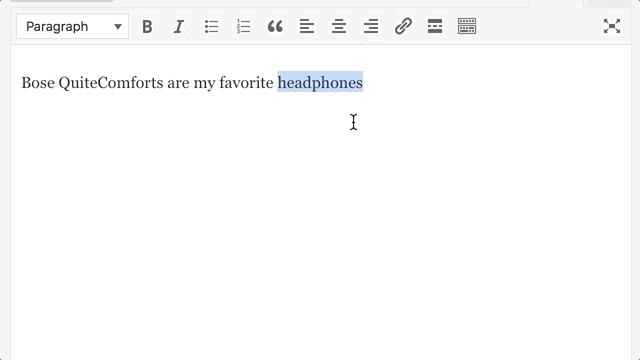
Task: Insert a numbered list
Action: (243, 27)
